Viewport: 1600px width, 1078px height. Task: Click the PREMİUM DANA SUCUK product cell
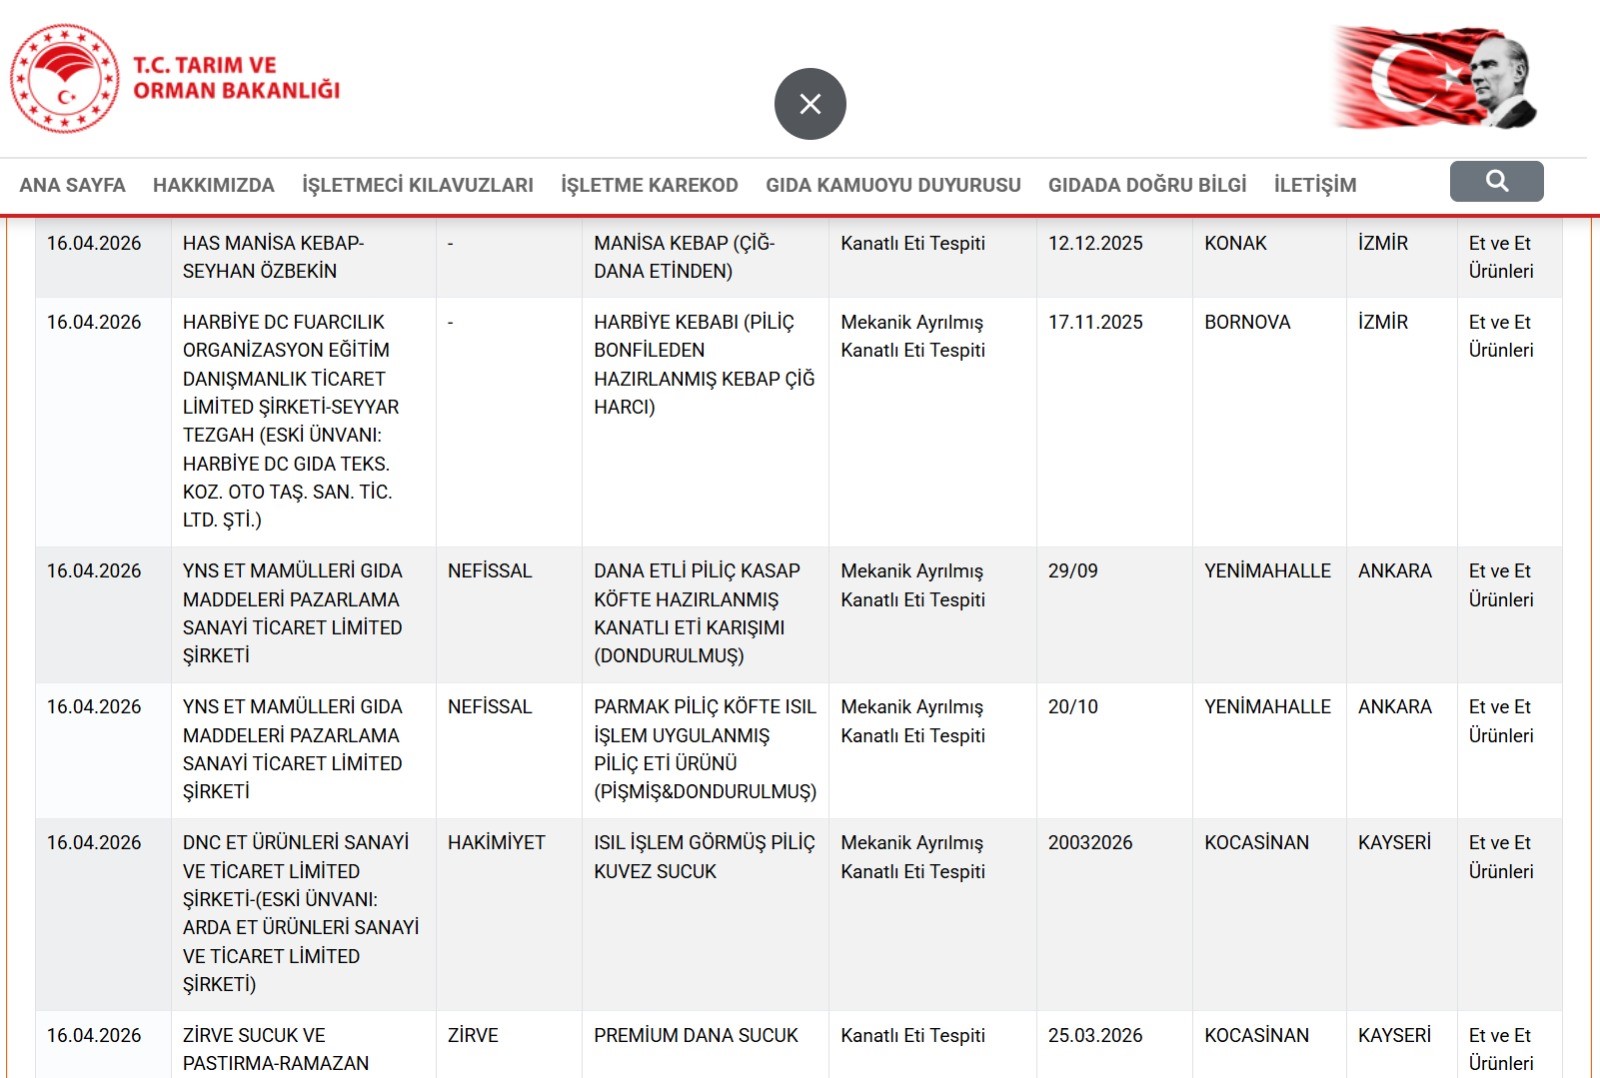click(x=696, y=1036)
